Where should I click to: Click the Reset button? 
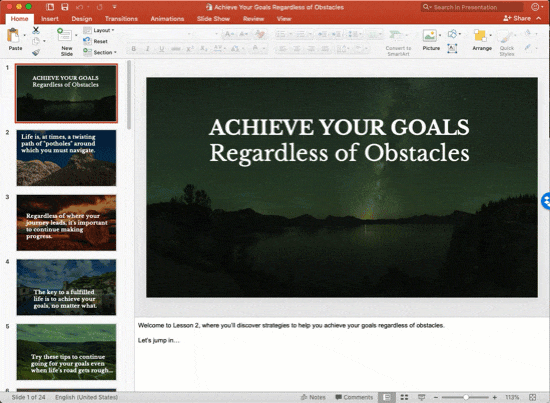tap(95, 41)
